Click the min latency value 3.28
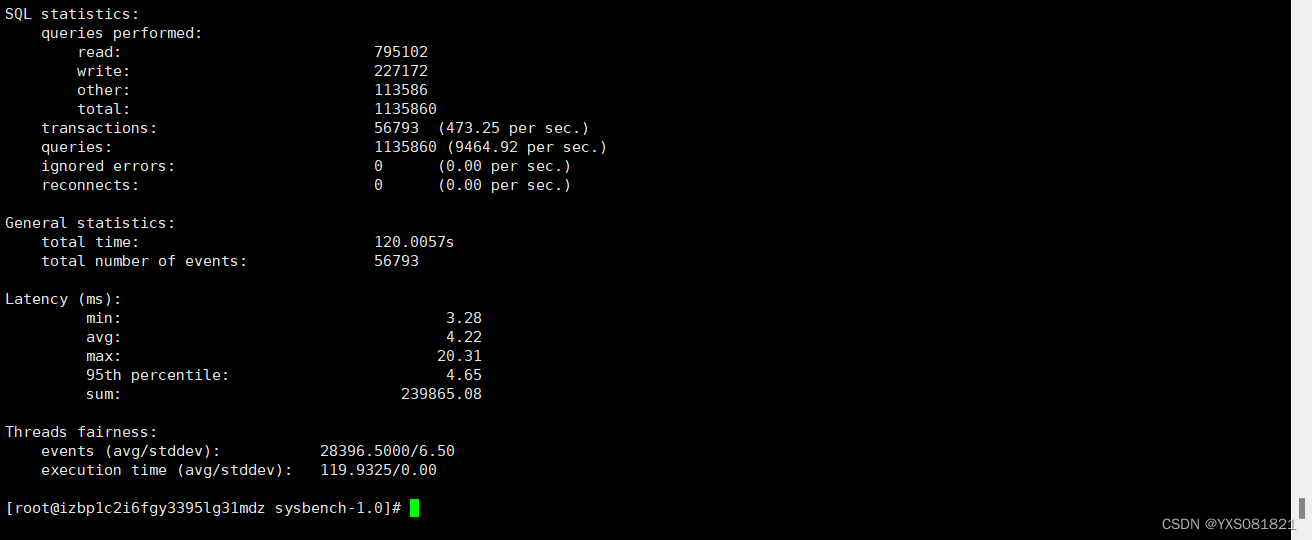This screenshot has height=540, width=1312. (x=464, y=318)
